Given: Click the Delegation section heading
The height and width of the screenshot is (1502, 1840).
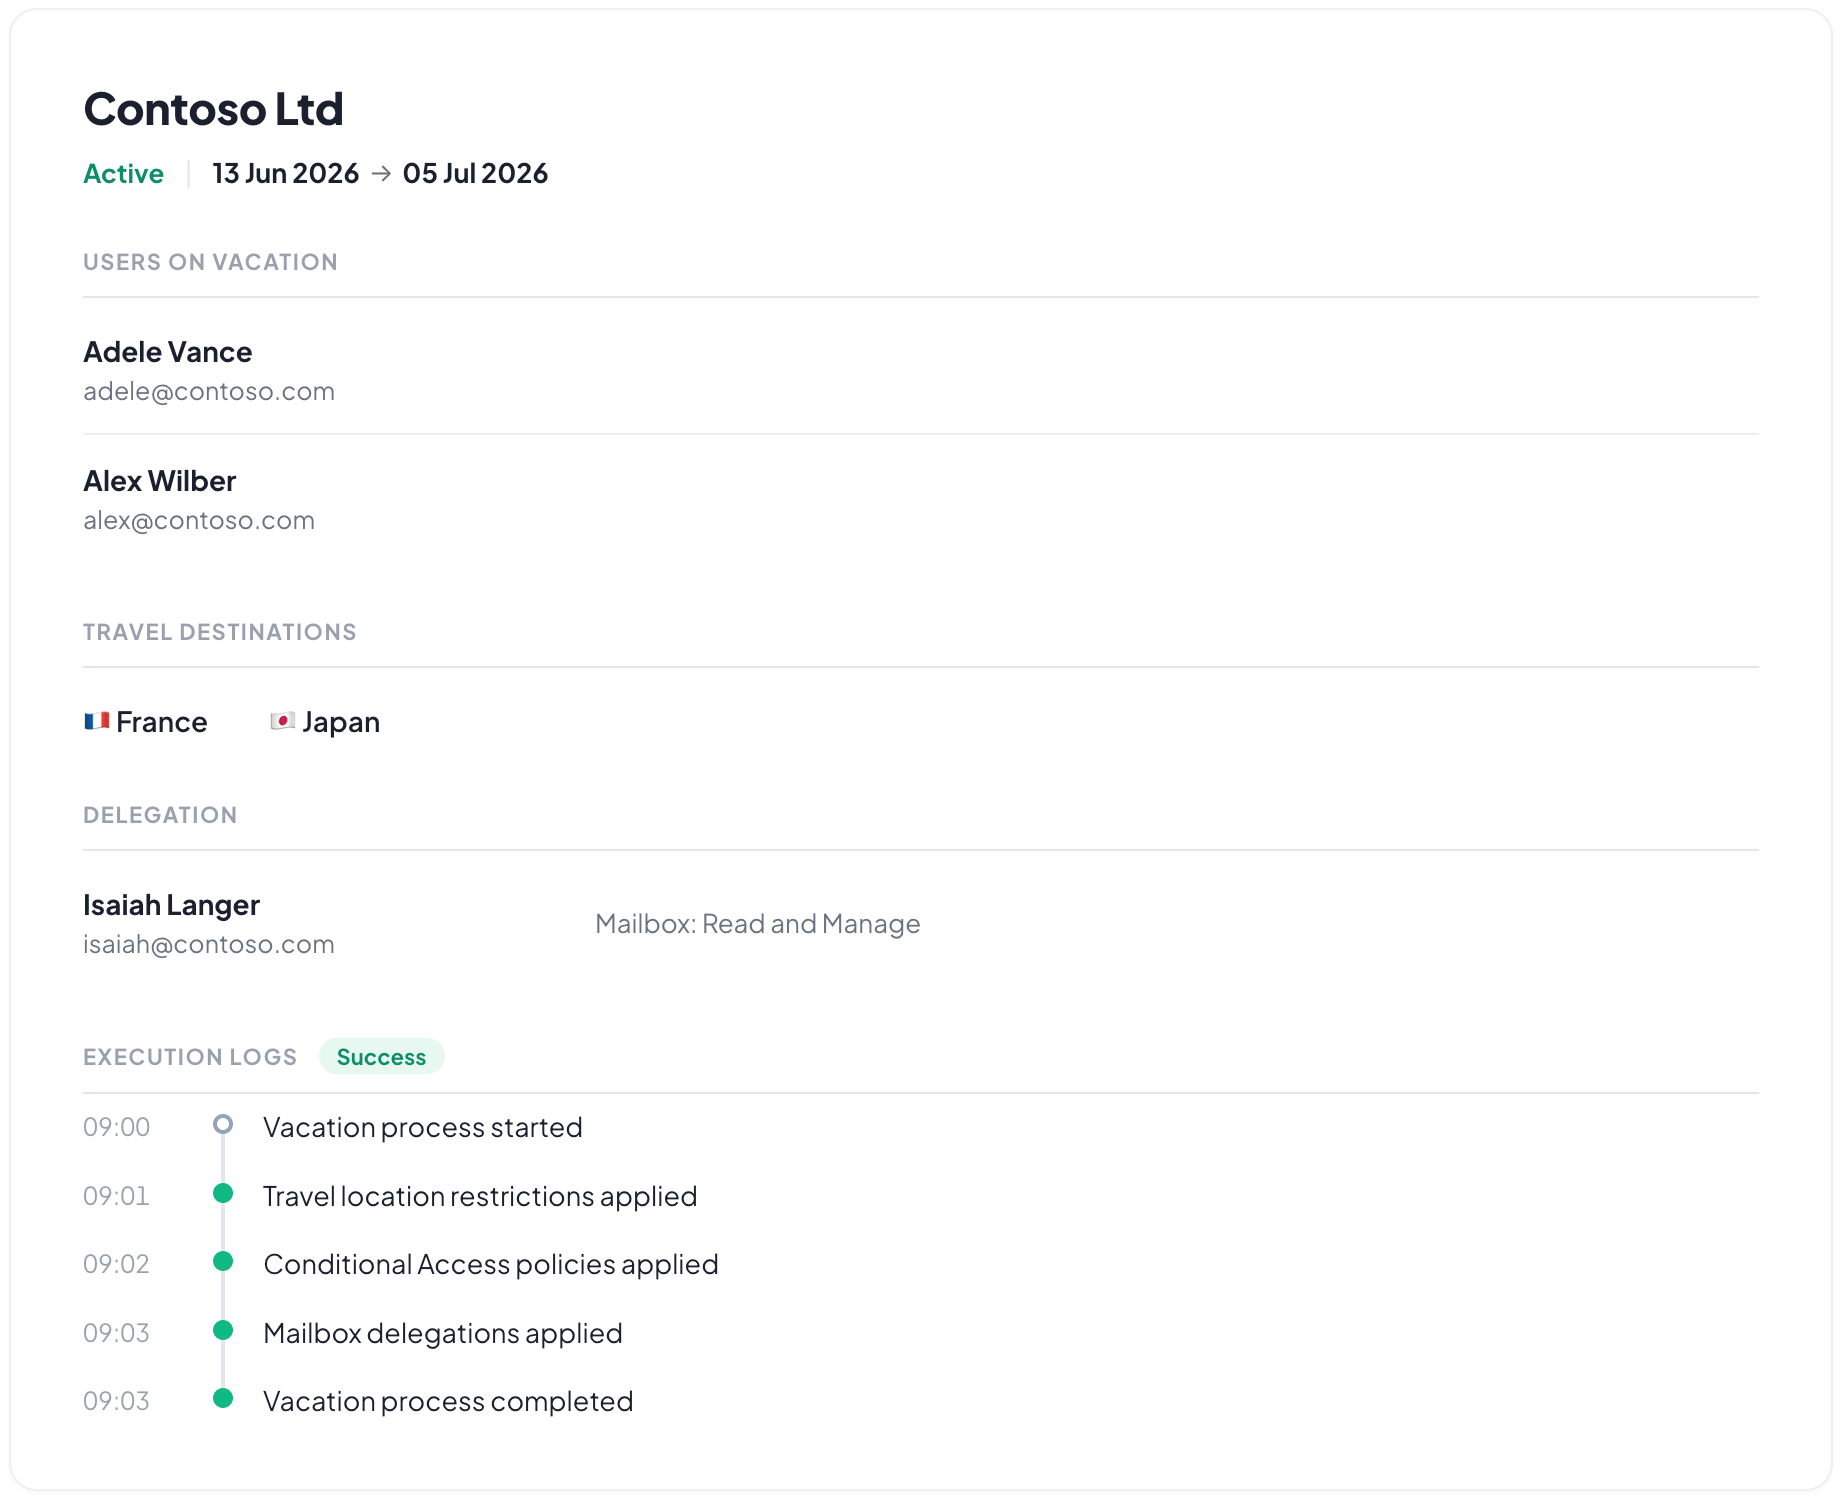Looking at the screenshot, I should [160, 815].
